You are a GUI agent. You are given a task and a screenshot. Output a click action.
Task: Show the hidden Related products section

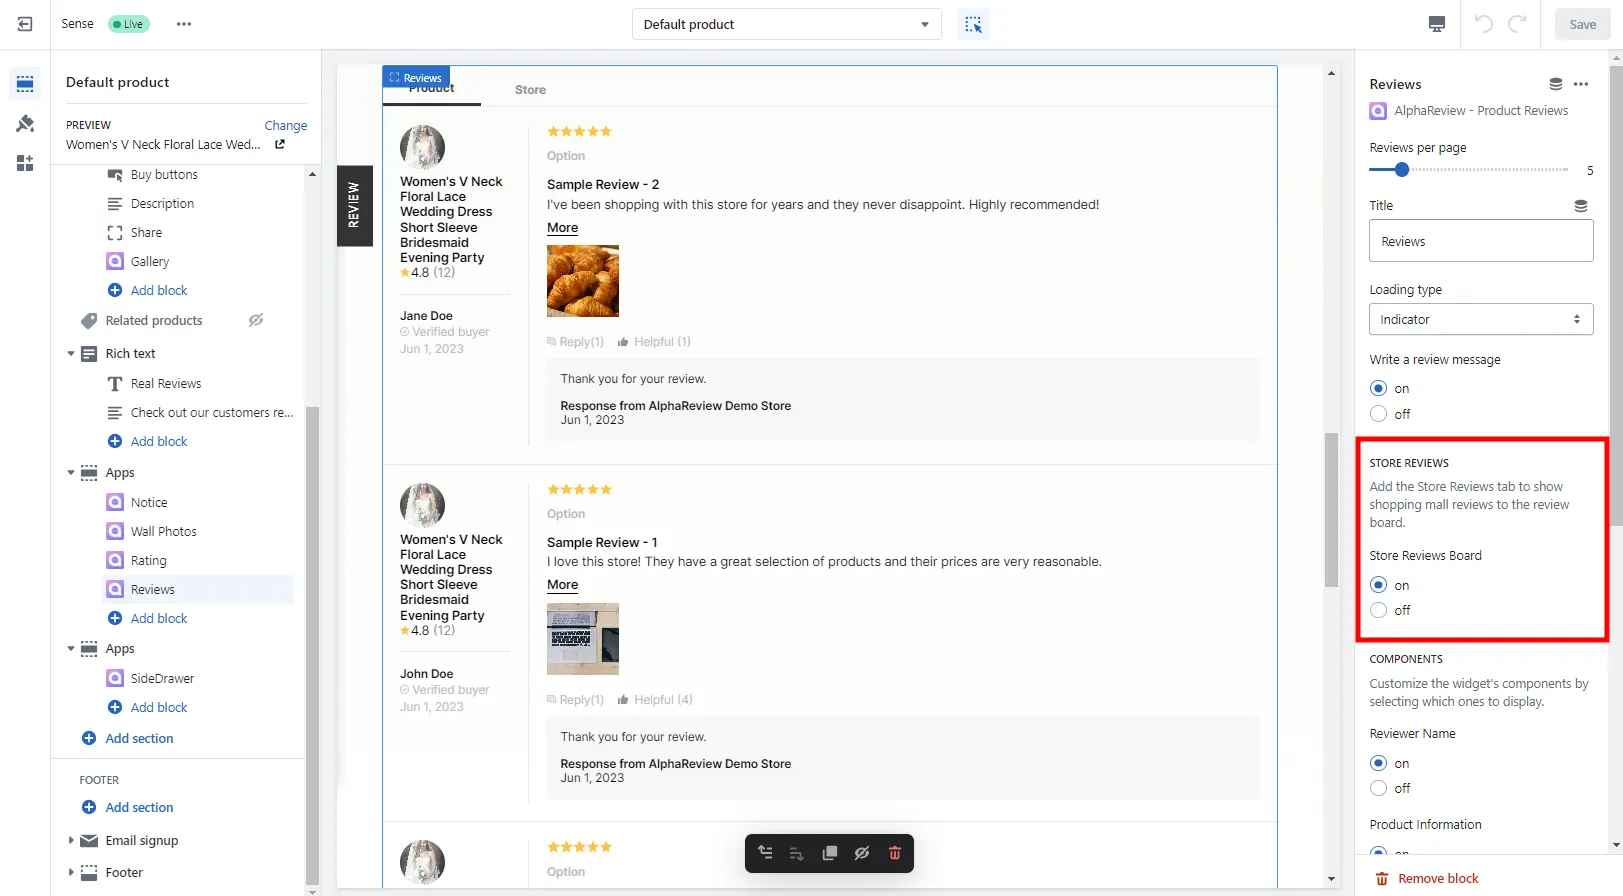[256, 320]
